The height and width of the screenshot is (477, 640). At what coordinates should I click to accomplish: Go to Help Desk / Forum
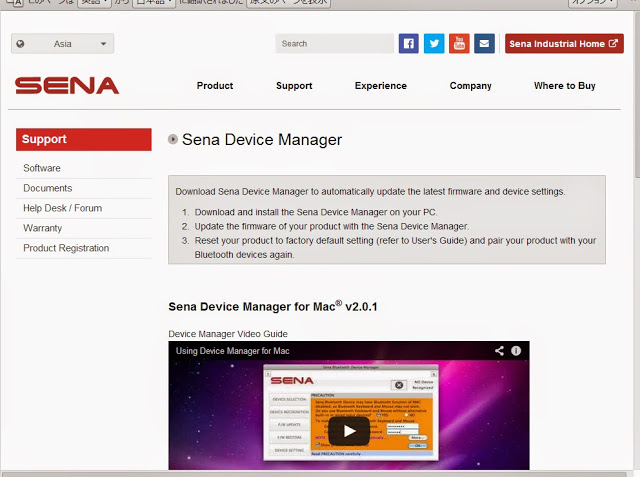pos(63,208)
